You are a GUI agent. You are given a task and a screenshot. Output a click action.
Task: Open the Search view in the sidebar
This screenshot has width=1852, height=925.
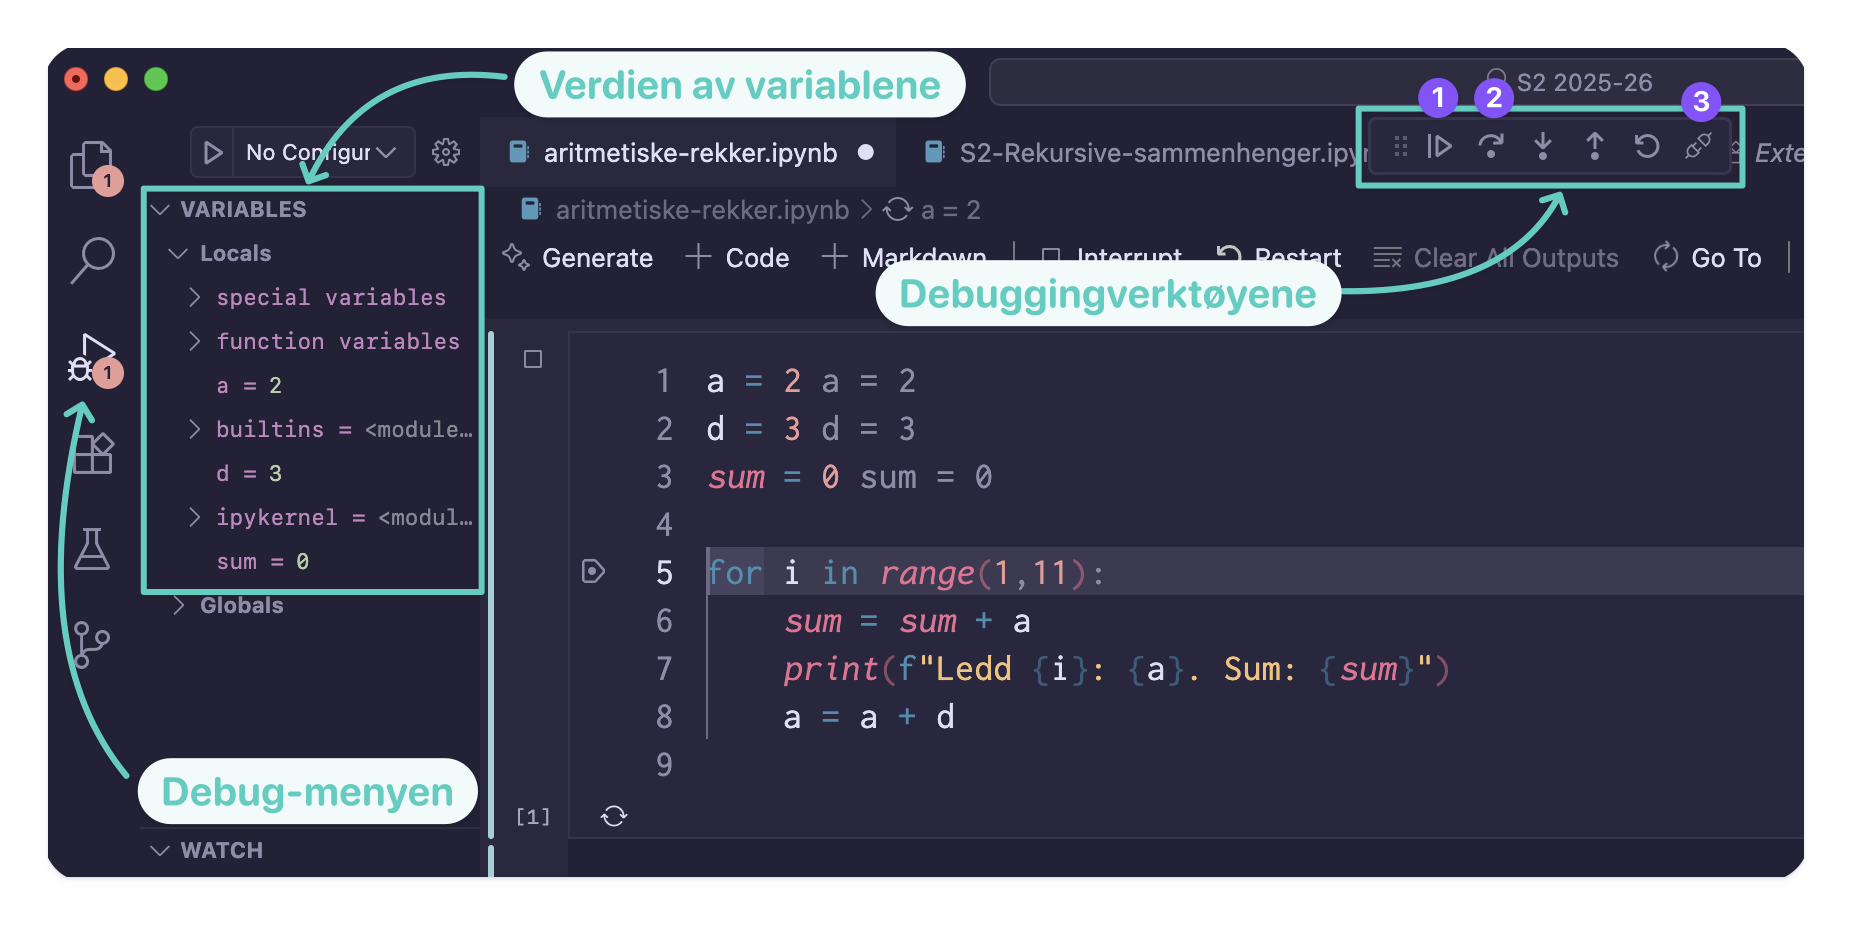(x=93, y=259)
